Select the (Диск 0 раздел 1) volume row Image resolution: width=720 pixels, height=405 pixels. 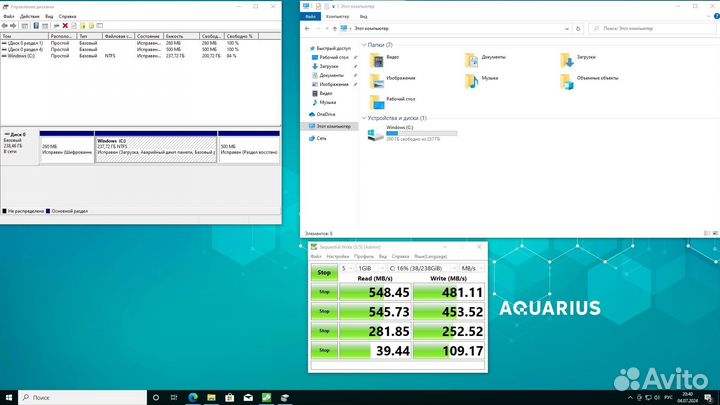click(141, 43)
